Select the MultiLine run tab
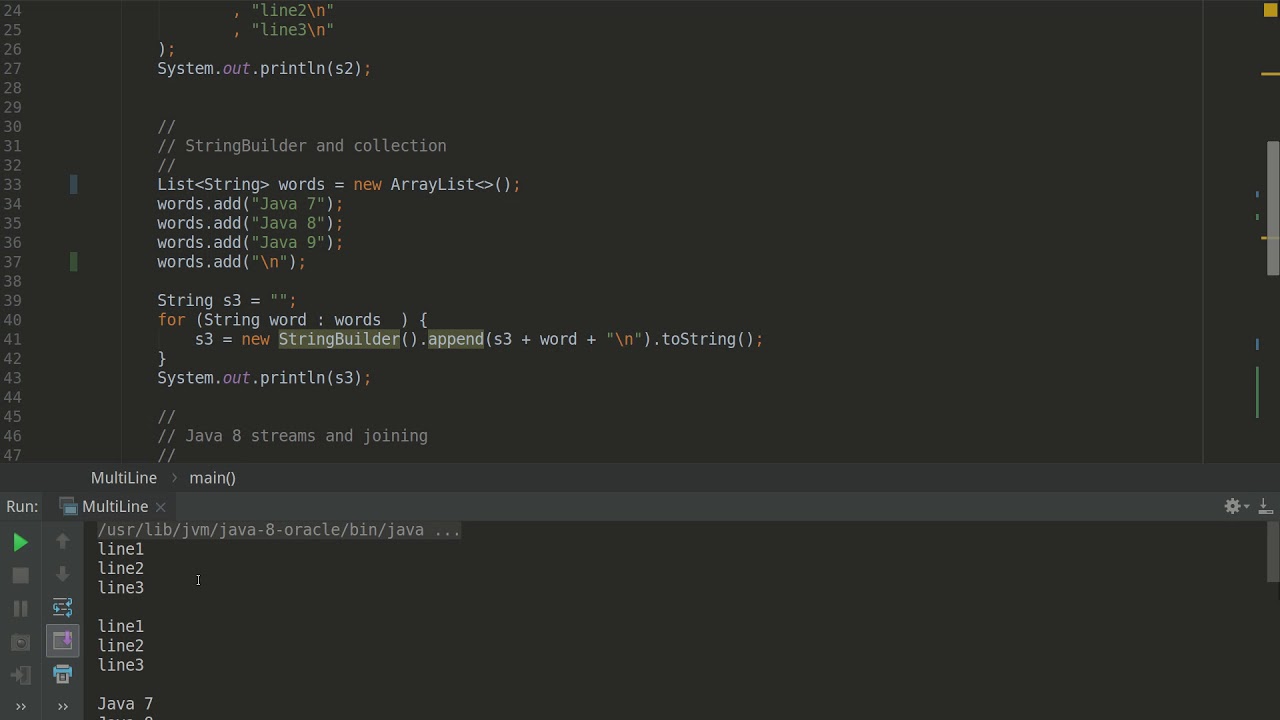The width and height of the screenshot is (1280, 720). [x=104, y=506]
